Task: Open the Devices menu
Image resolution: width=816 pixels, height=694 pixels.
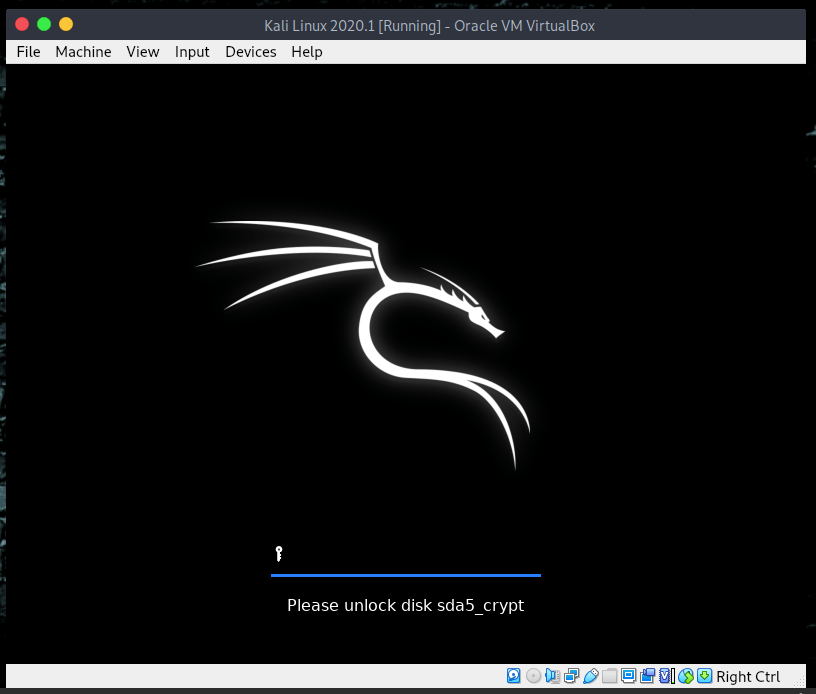Action: [x=251, y=52]
